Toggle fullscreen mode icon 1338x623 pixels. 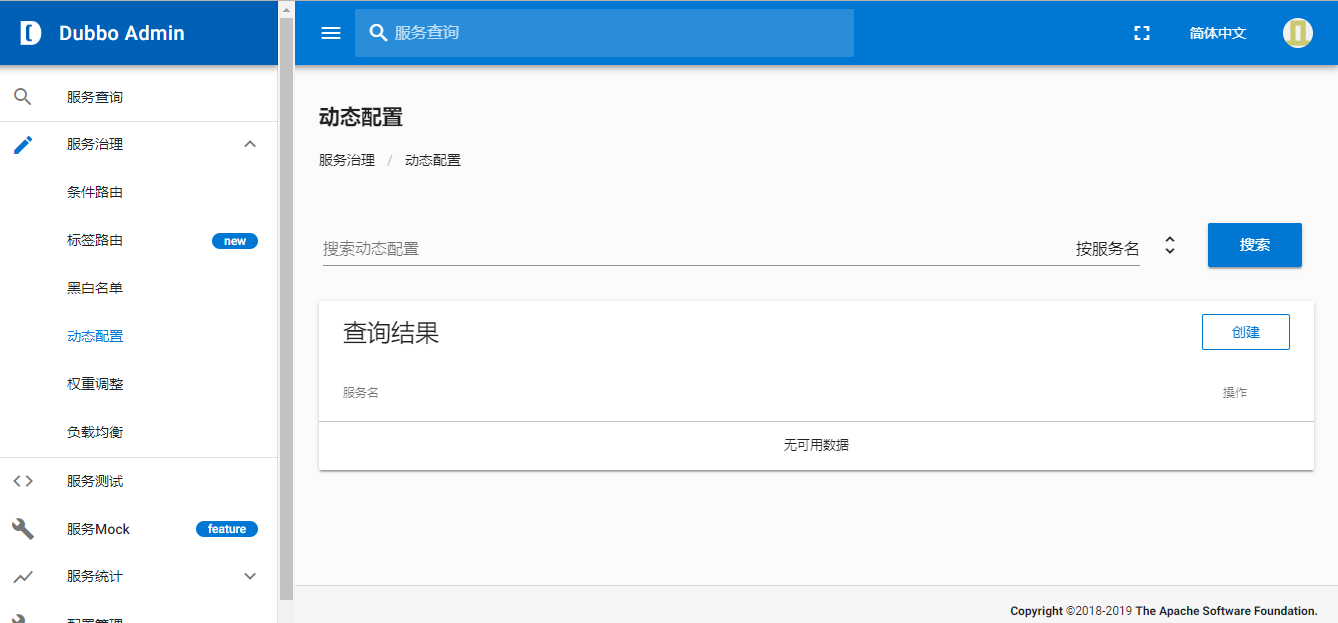pyautogui.click(x=1142, y=33)
